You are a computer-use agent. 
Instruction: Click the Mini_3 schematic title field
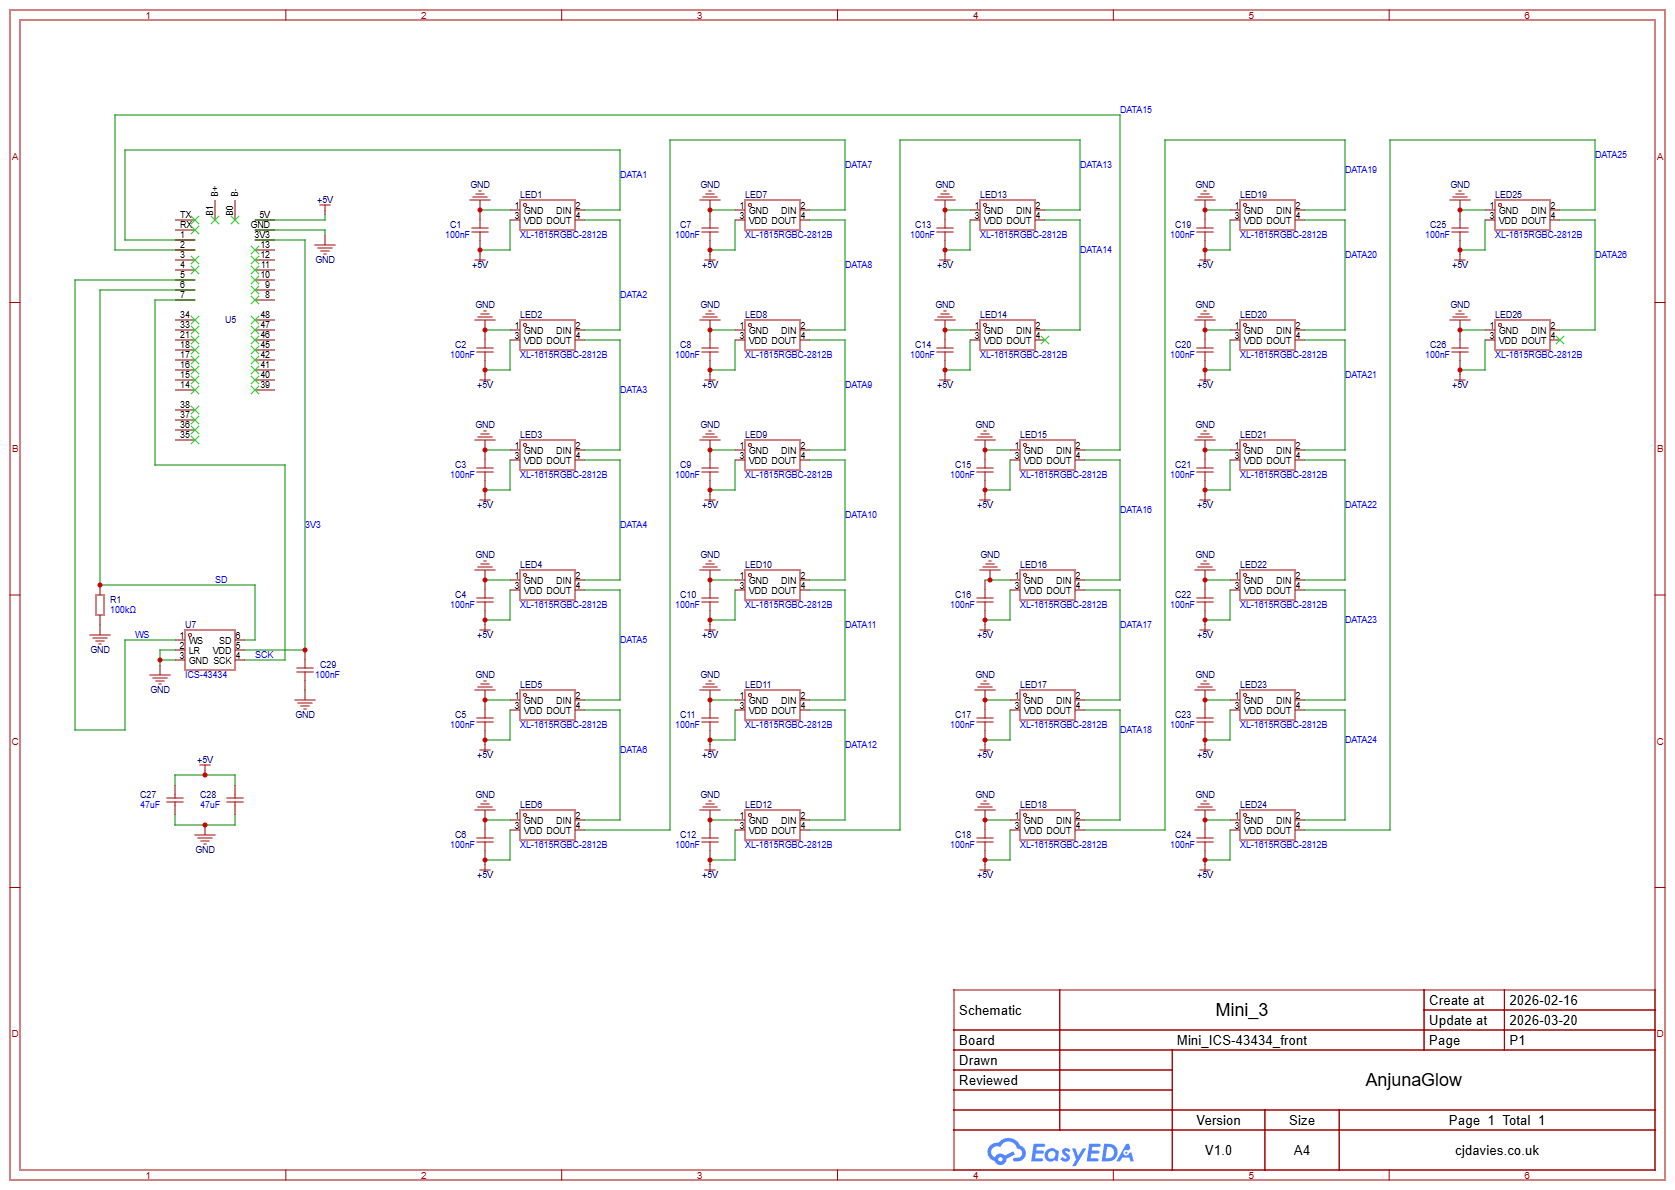1241,1010
